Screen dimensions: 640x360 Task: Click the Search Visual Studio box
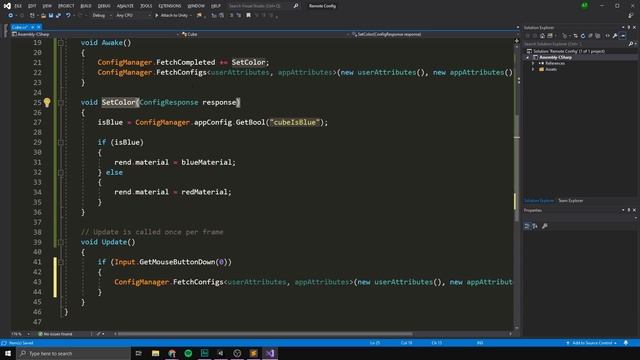263,6
